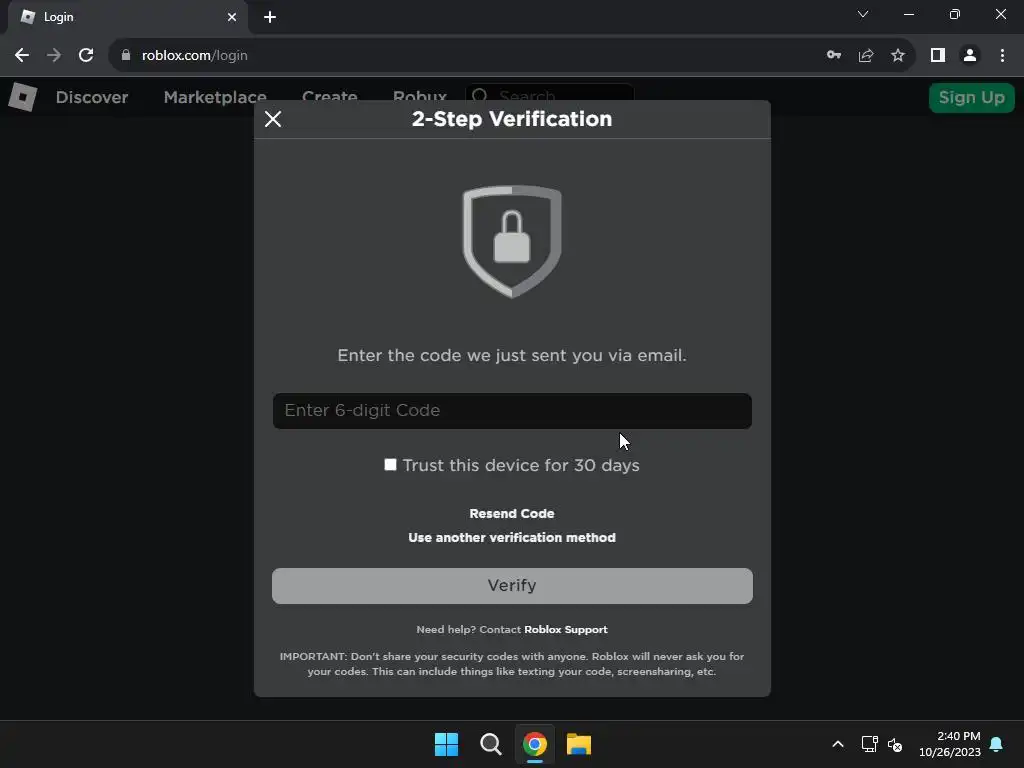Click the Verify button
The width and height of the screenshot is (1024, 768).
512,586
